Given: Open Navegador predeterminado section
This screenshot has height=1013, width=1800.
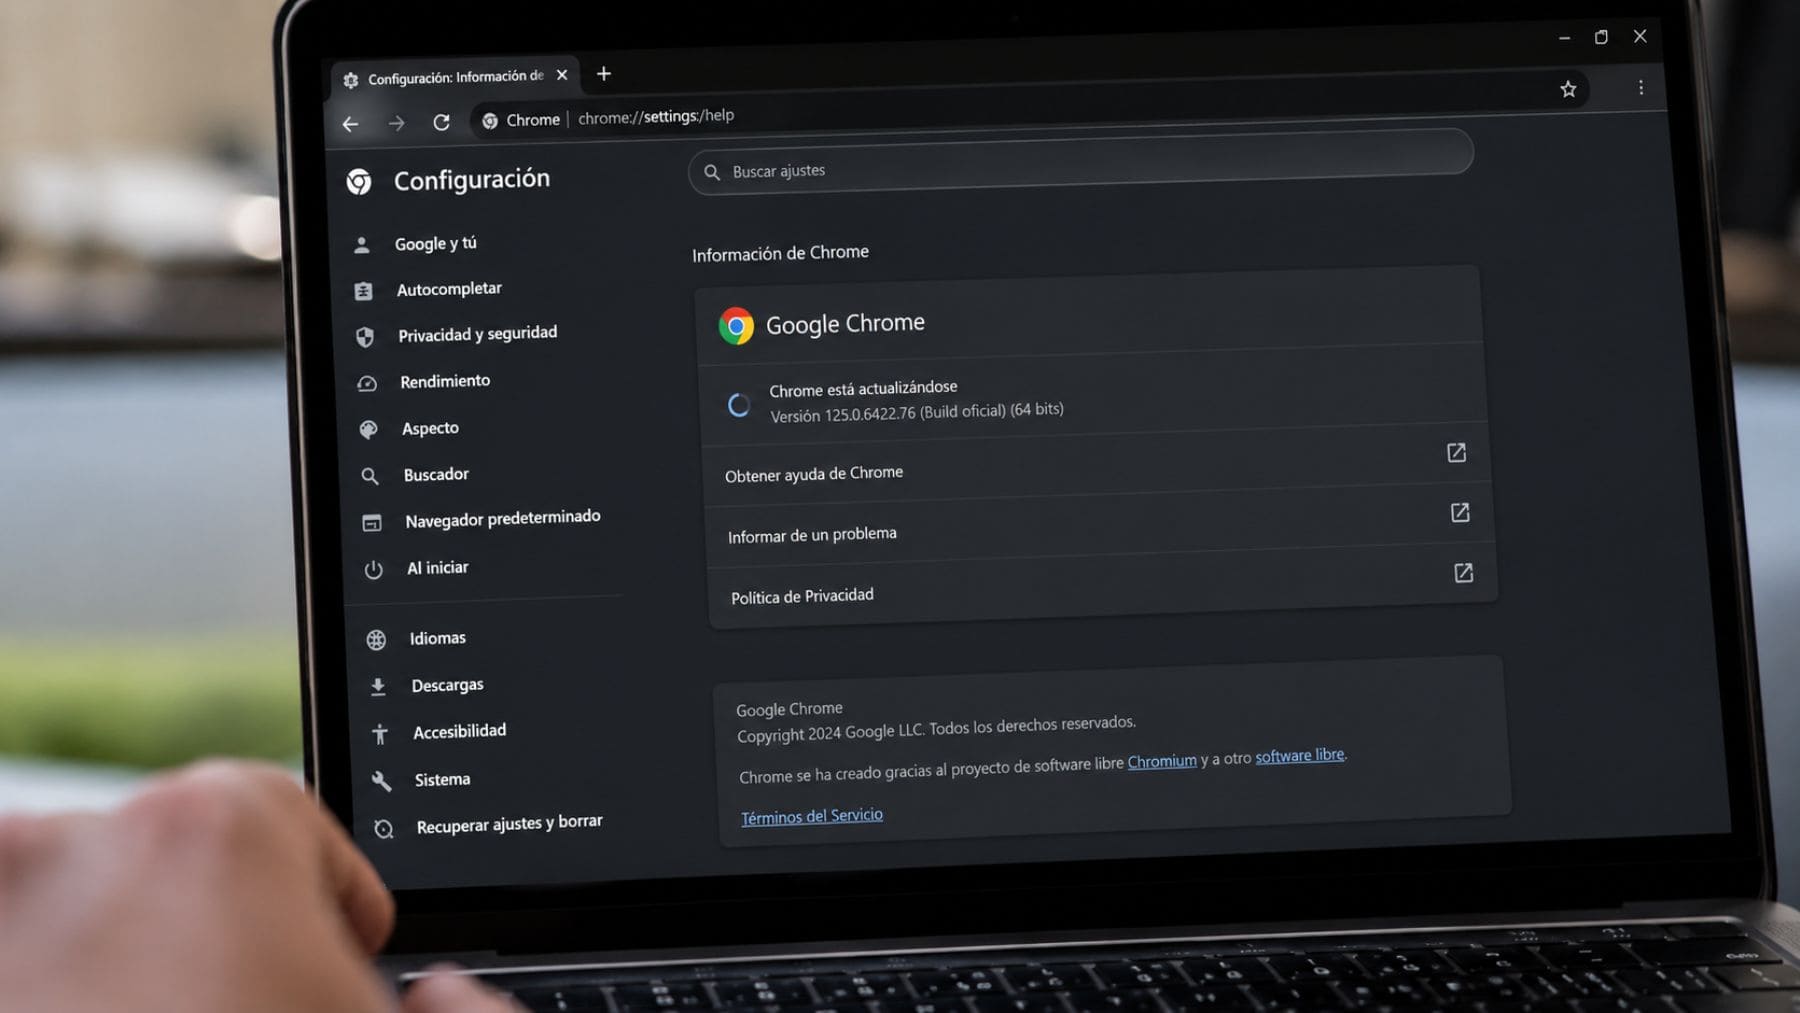Looking at the screenshot, I should pyautogui.click(x=502, y=518).
